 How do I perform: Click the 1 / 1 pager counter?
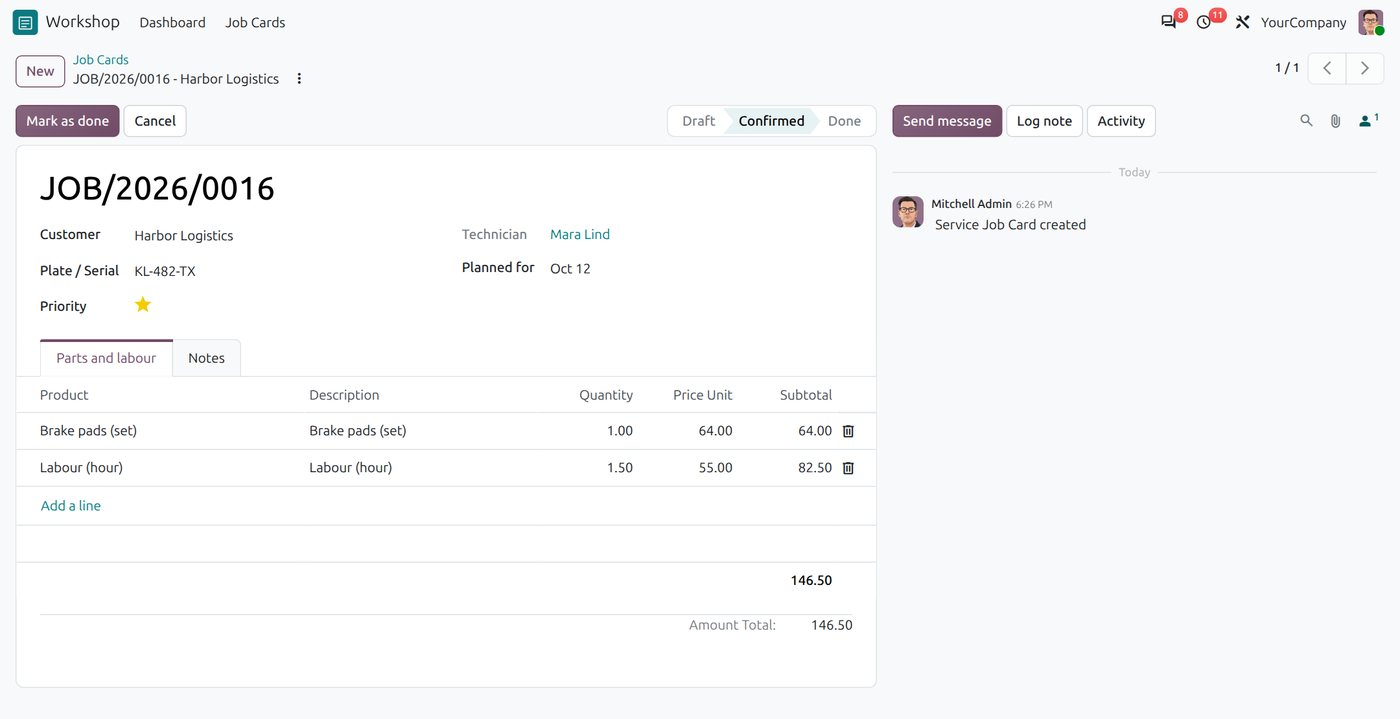coord(1286,68)
